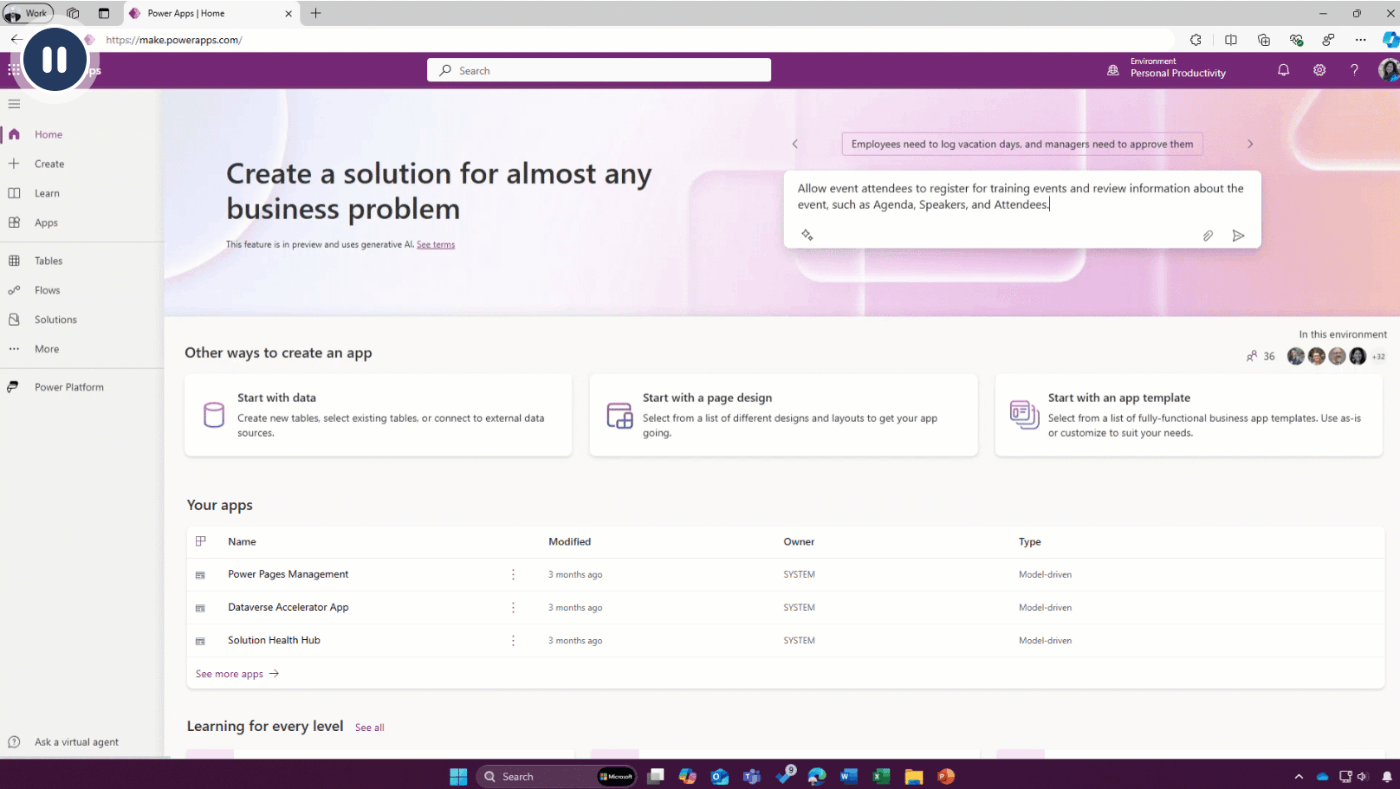Click the people count 36 icon
Screen dimensions: 1400x789
[x=1260, y=356]
